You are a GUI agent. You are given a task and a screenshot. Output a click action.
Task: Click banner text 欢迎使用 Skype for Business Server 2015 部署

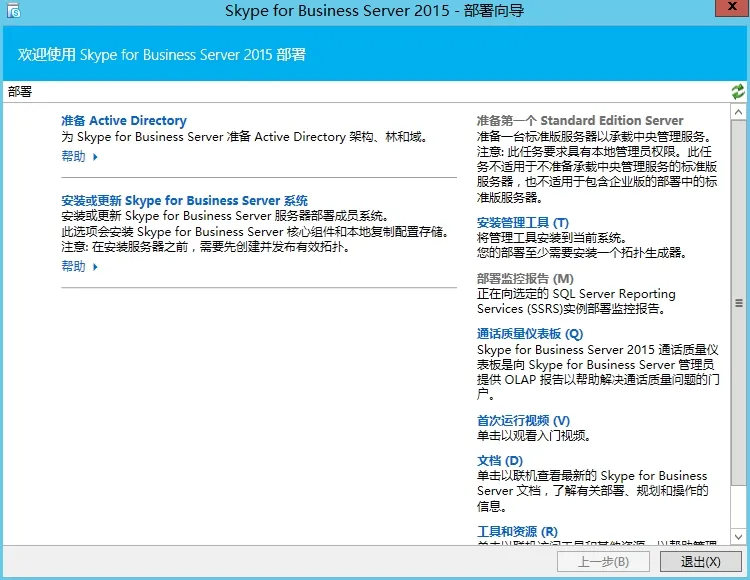point(162,55)
